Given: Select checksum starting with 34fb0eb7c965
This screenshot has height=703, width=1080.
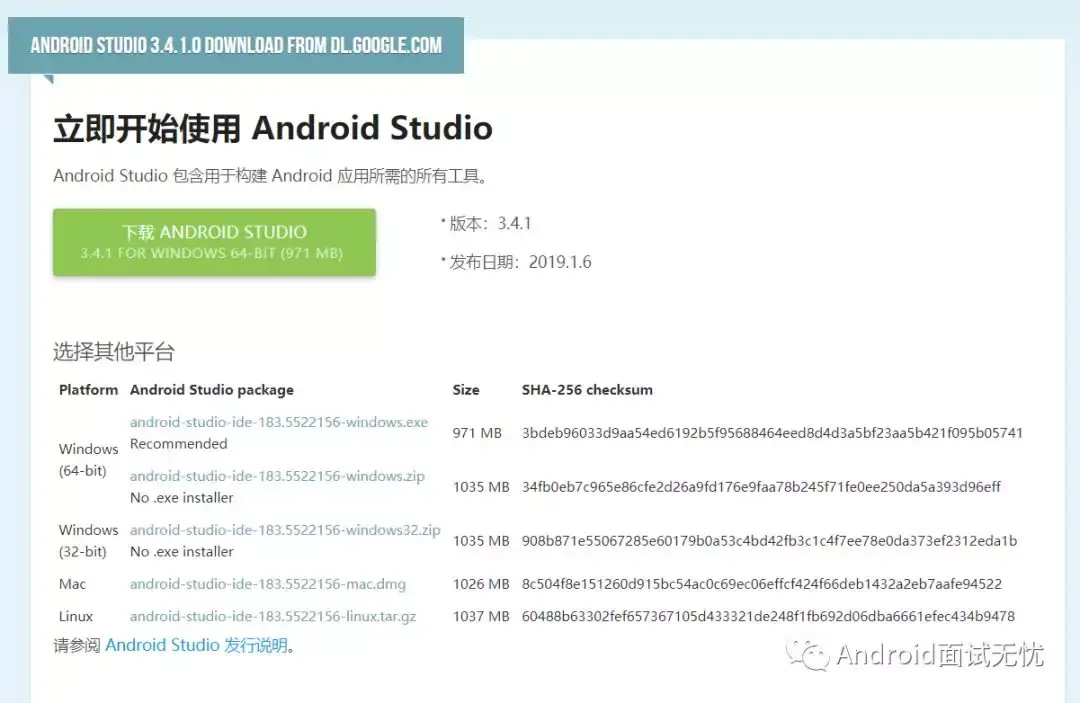Looking at the screenshot, I should pos(761,487).
